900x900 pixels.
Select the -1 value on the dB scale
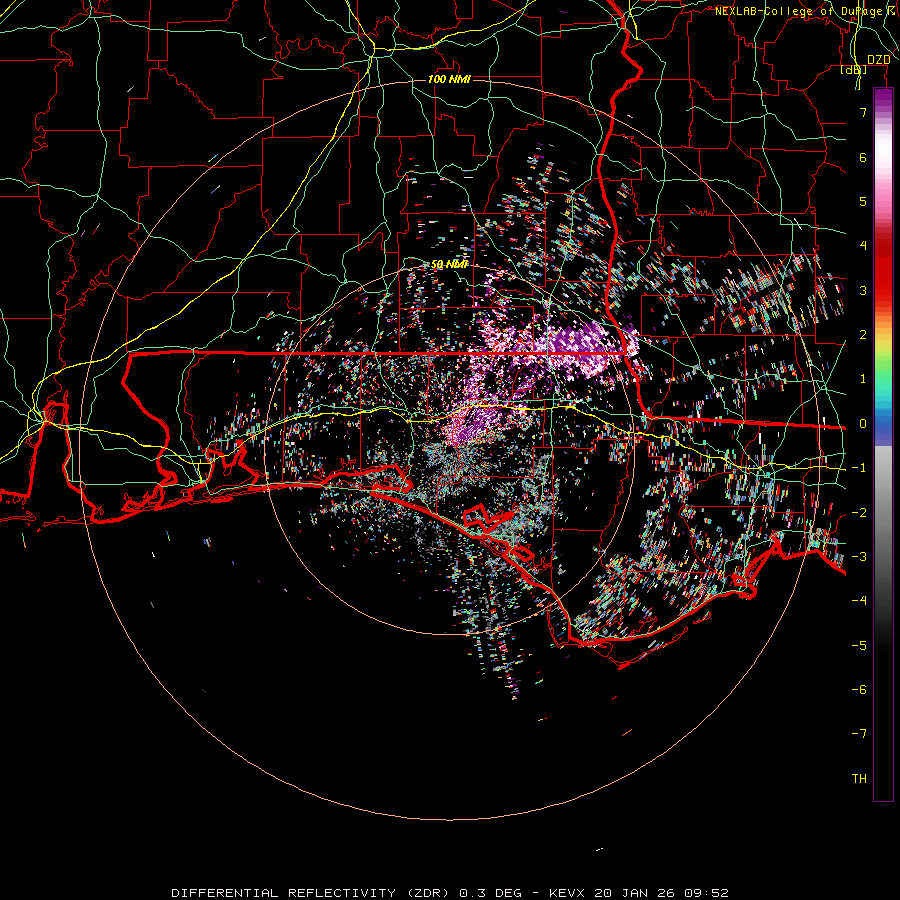pos(859,468)
